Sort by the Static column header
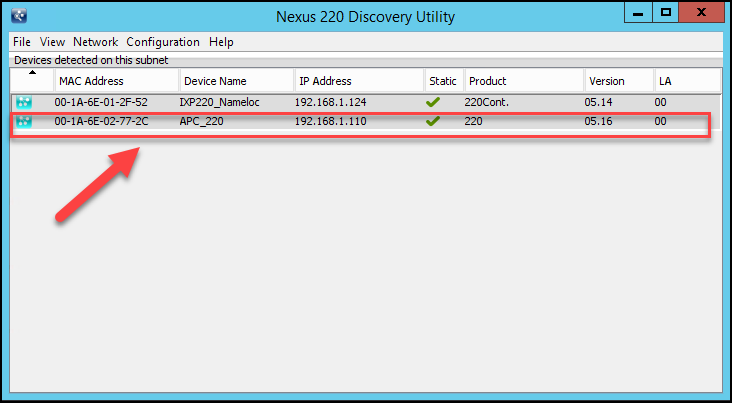 tap(444, 81)
